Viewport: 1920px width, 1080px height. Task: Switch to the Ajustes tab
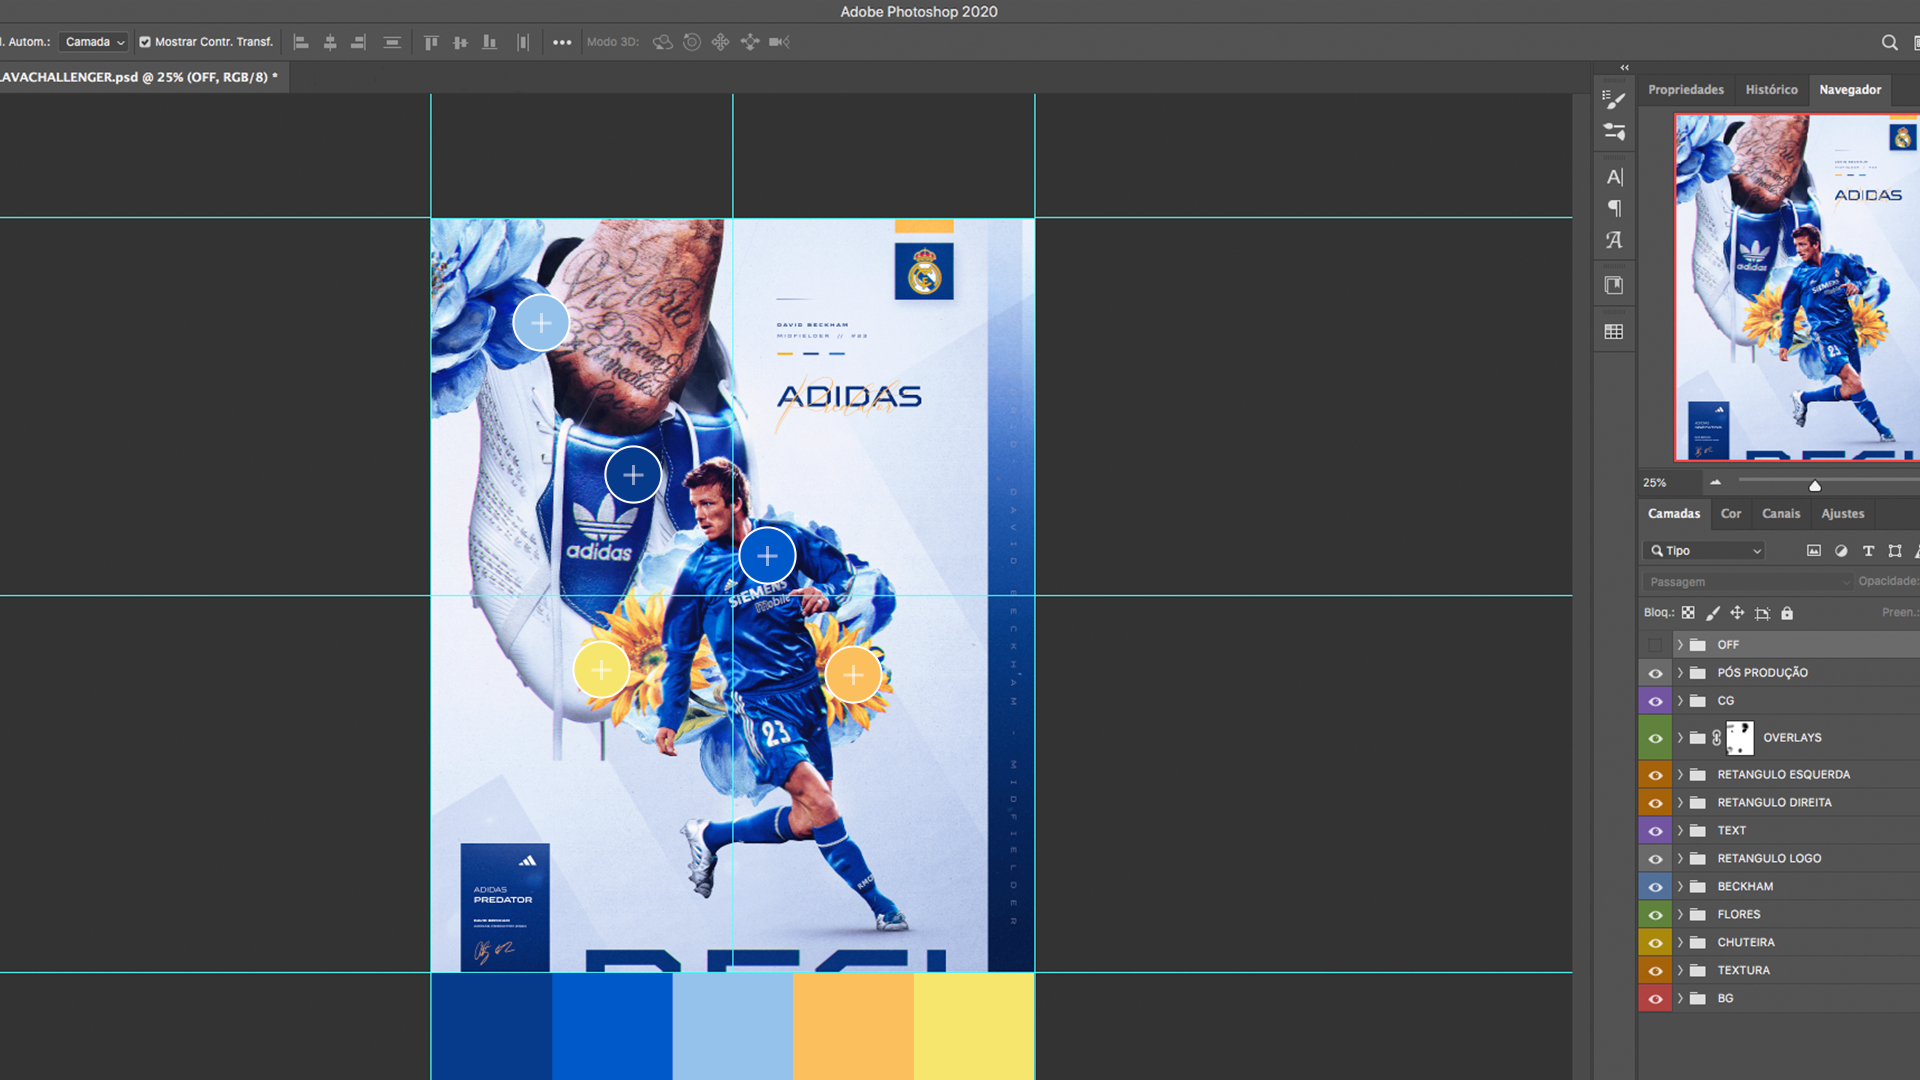1843,514
